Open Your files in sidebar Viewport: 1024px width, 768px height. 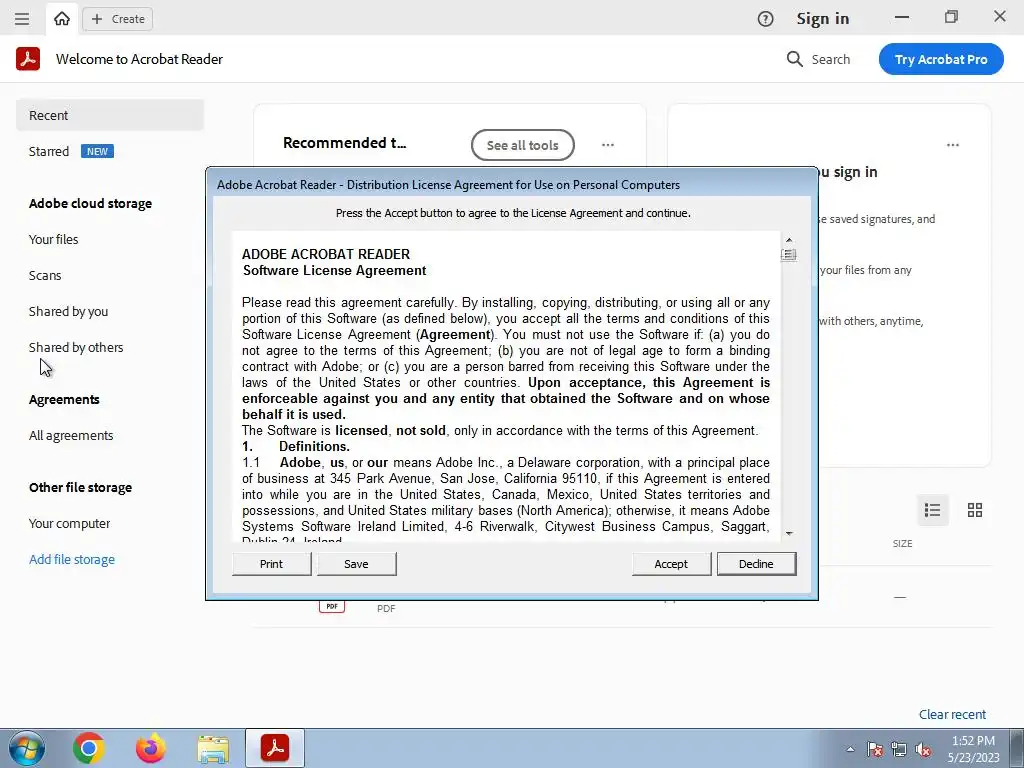coord(54,240)
